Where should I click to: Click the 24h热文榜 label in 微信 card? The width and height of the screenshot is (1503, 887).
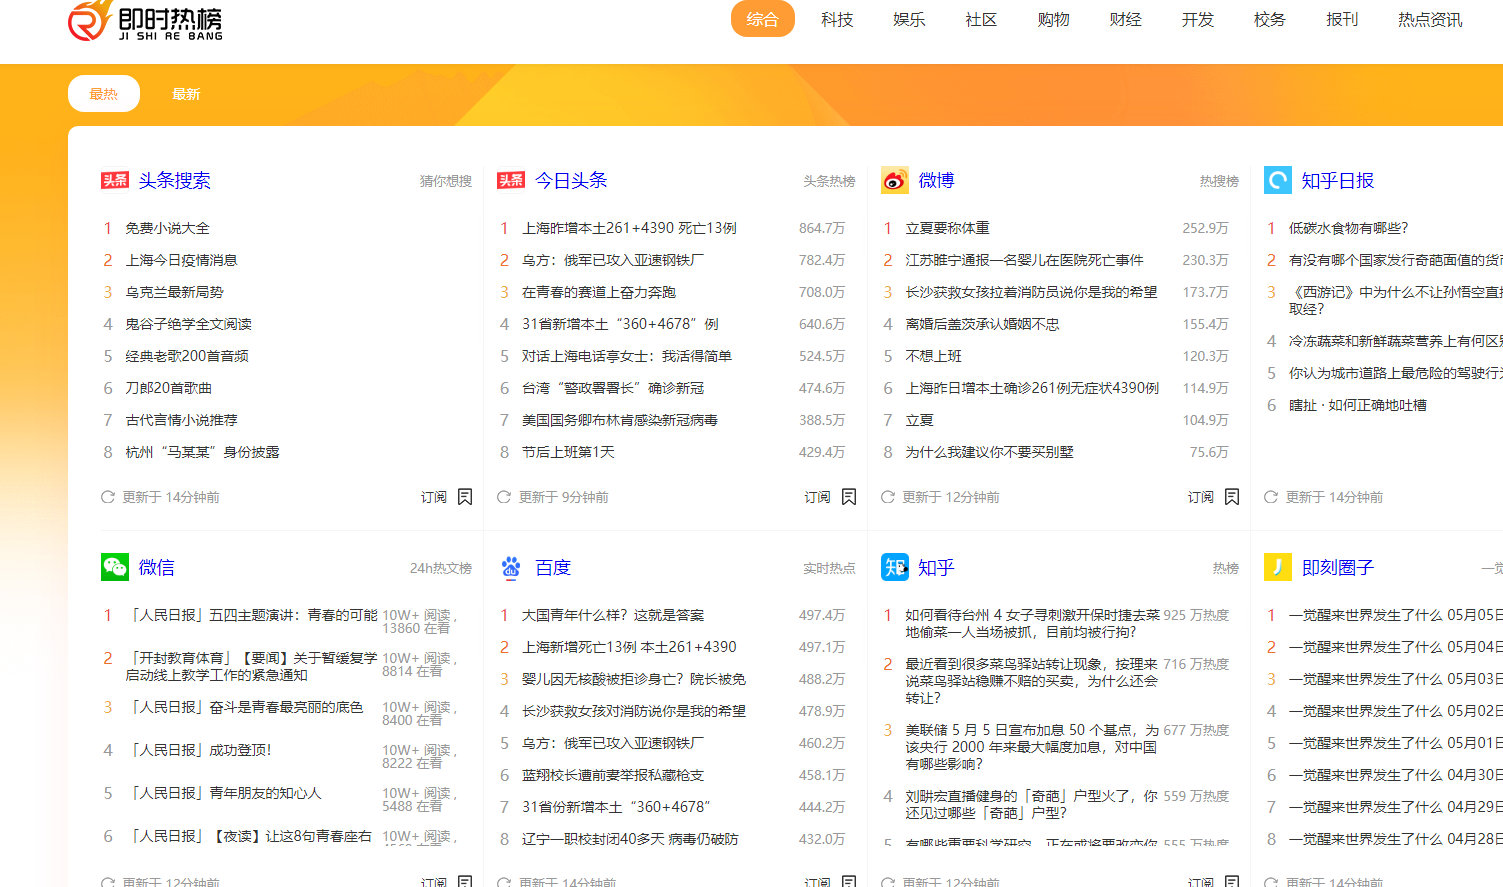(x=441, y=568)
